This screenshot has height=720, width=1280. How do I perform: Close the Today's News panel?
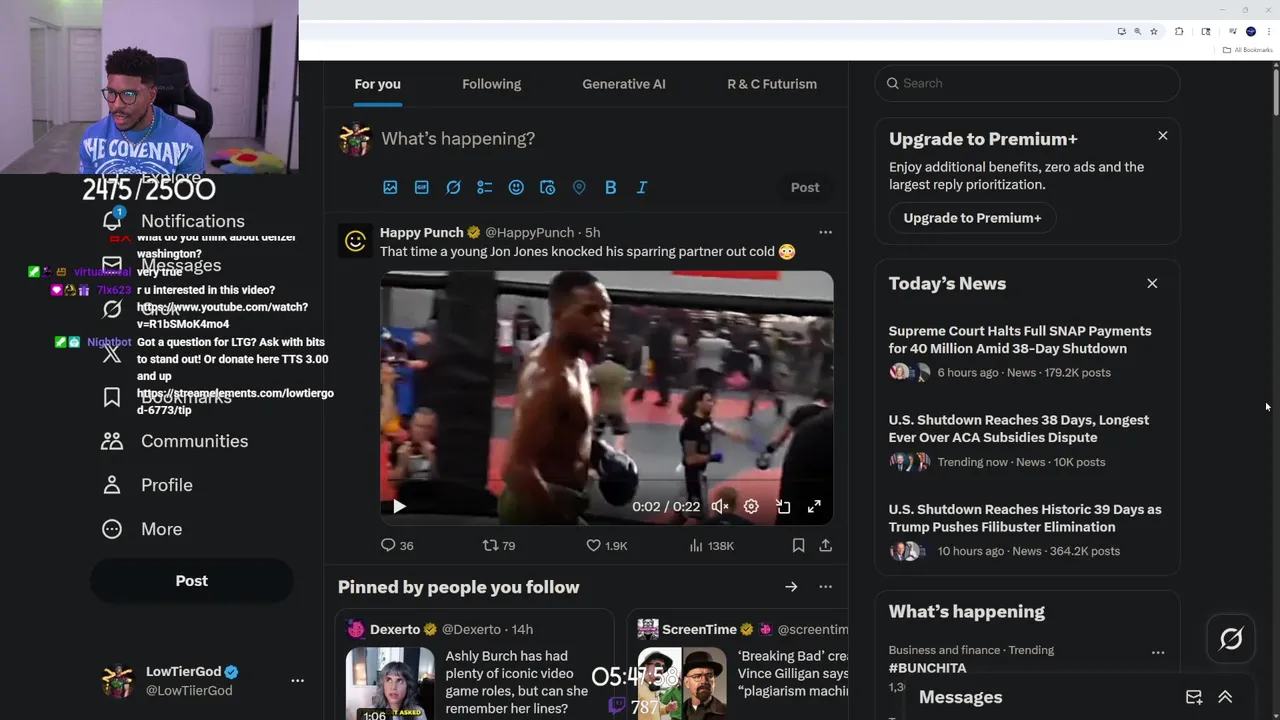click(x=1152, y=283)
